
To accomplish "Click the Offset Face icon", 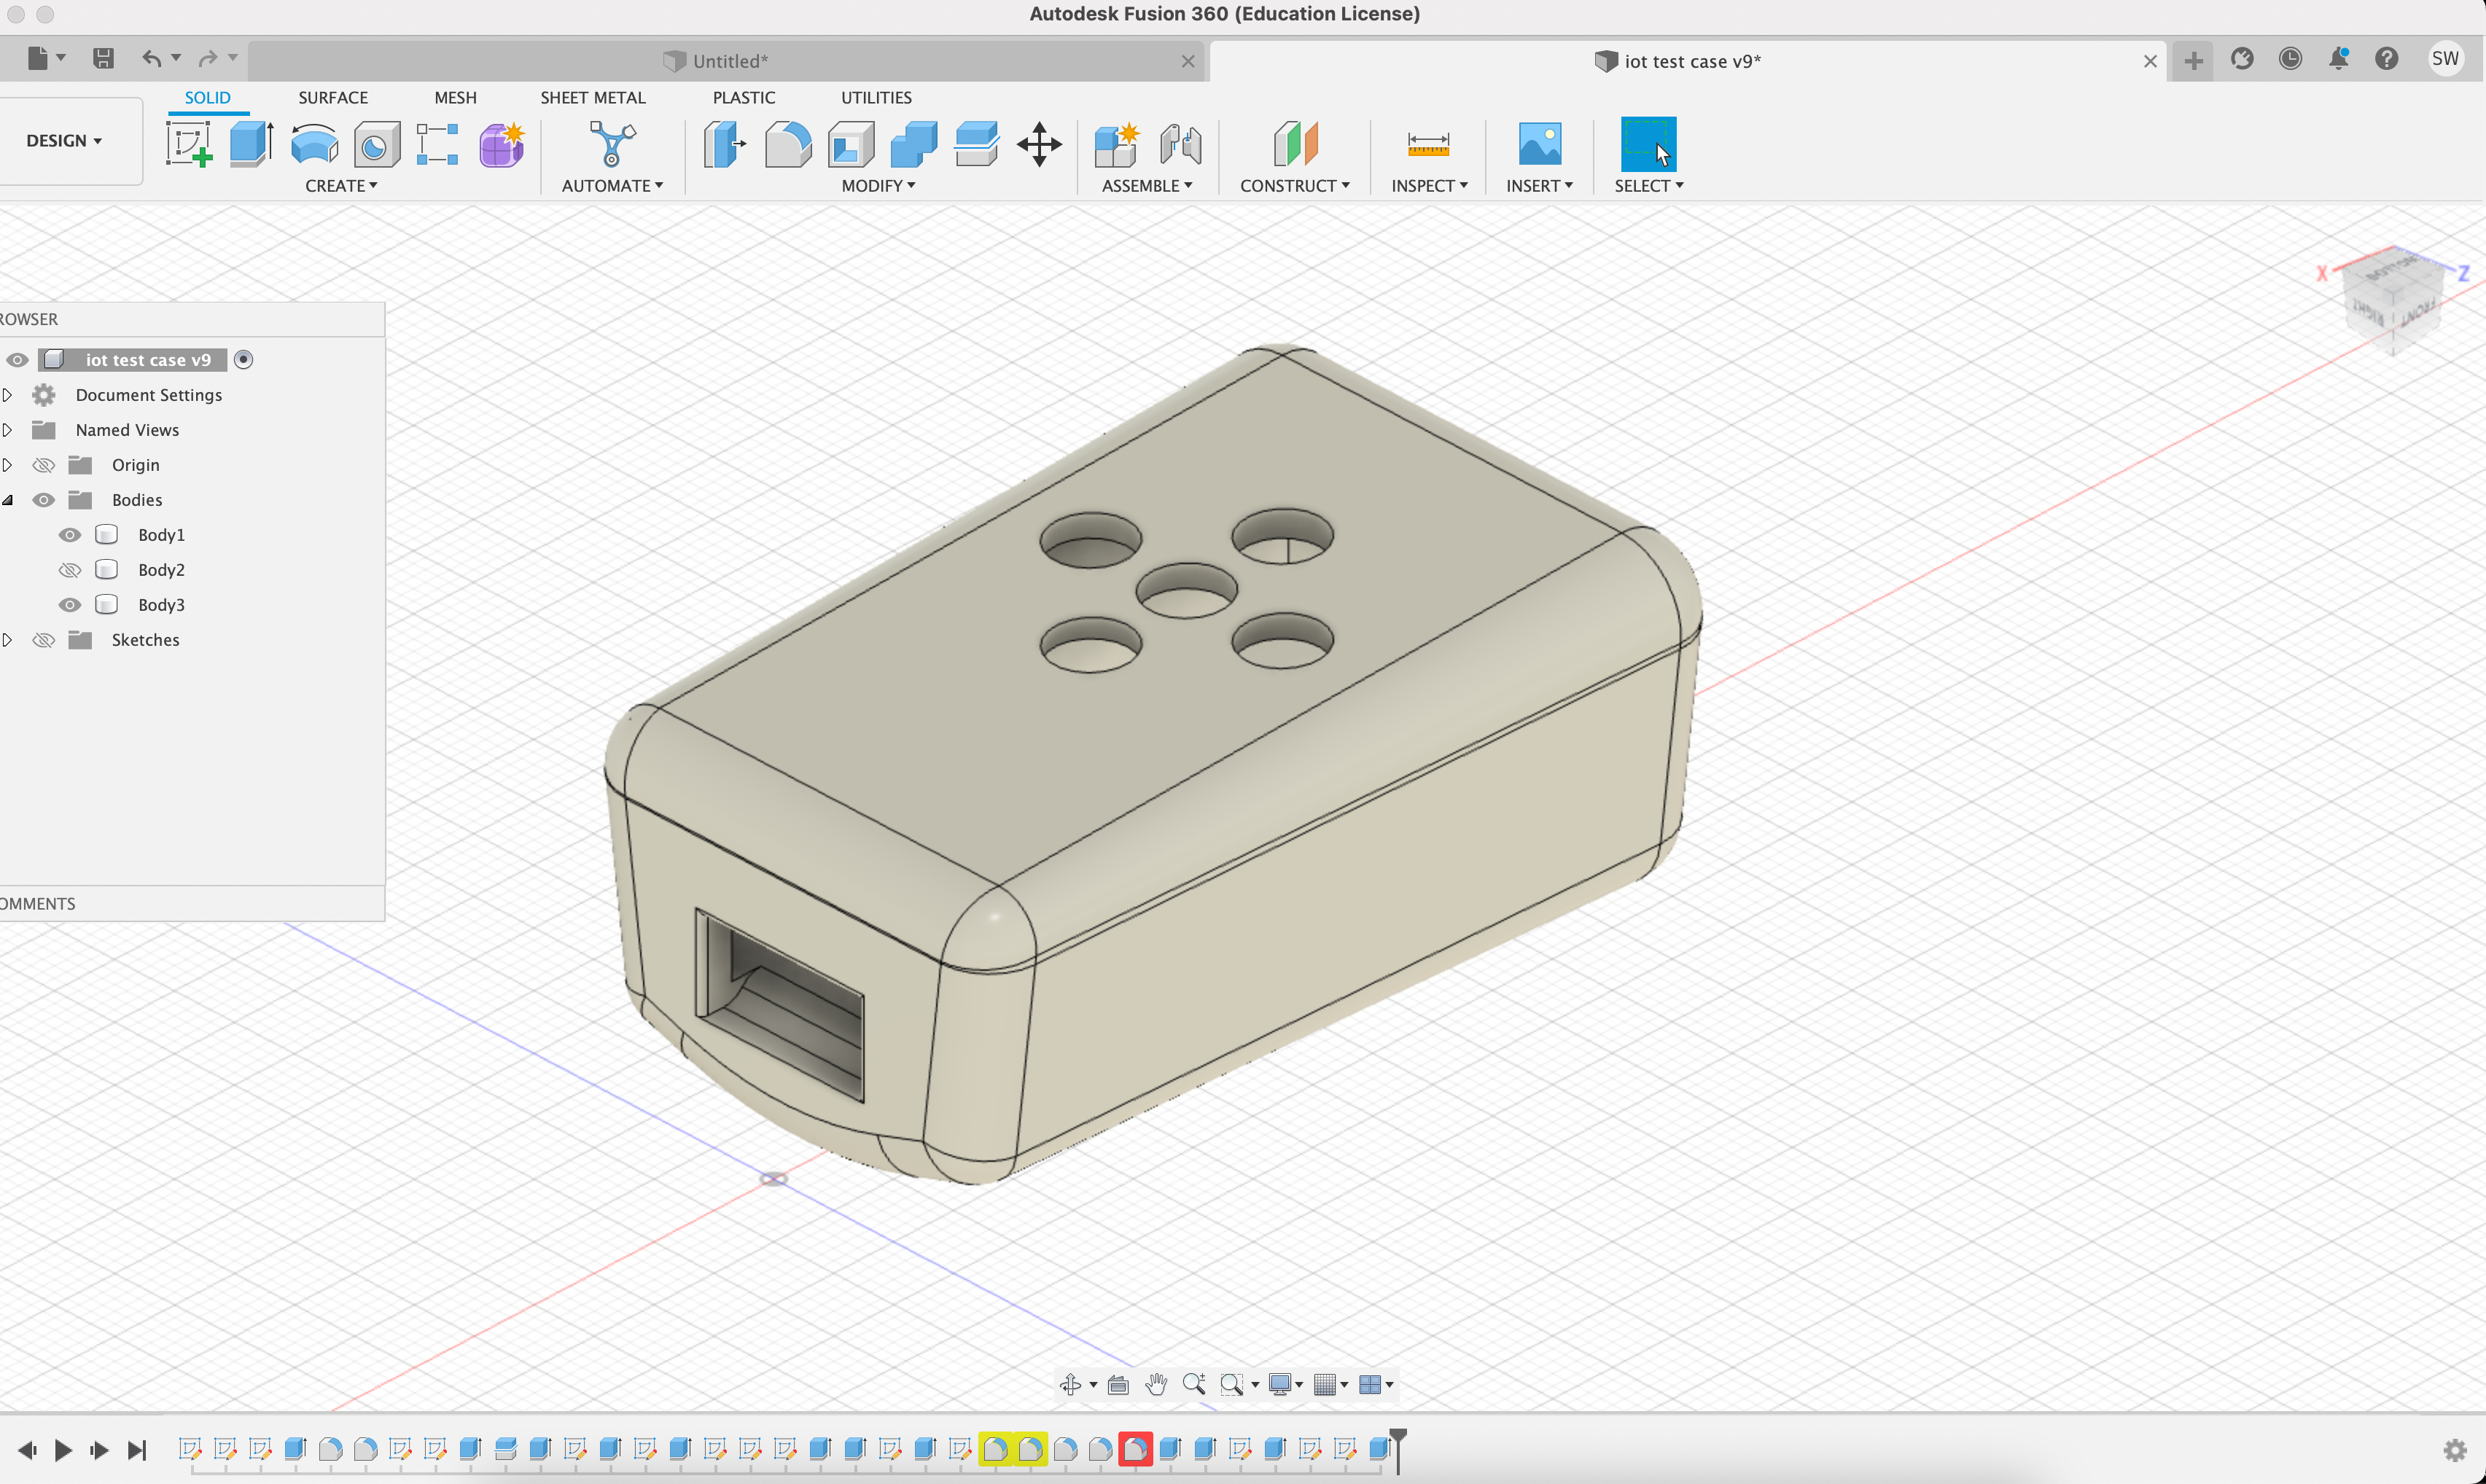I will (x=976, y=144).
